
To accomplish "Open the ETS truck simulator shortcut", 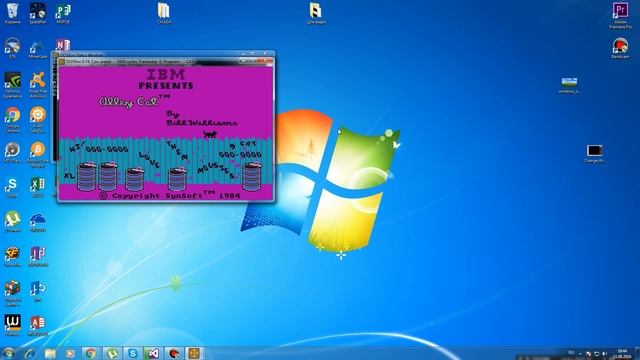I will [12, 47].
